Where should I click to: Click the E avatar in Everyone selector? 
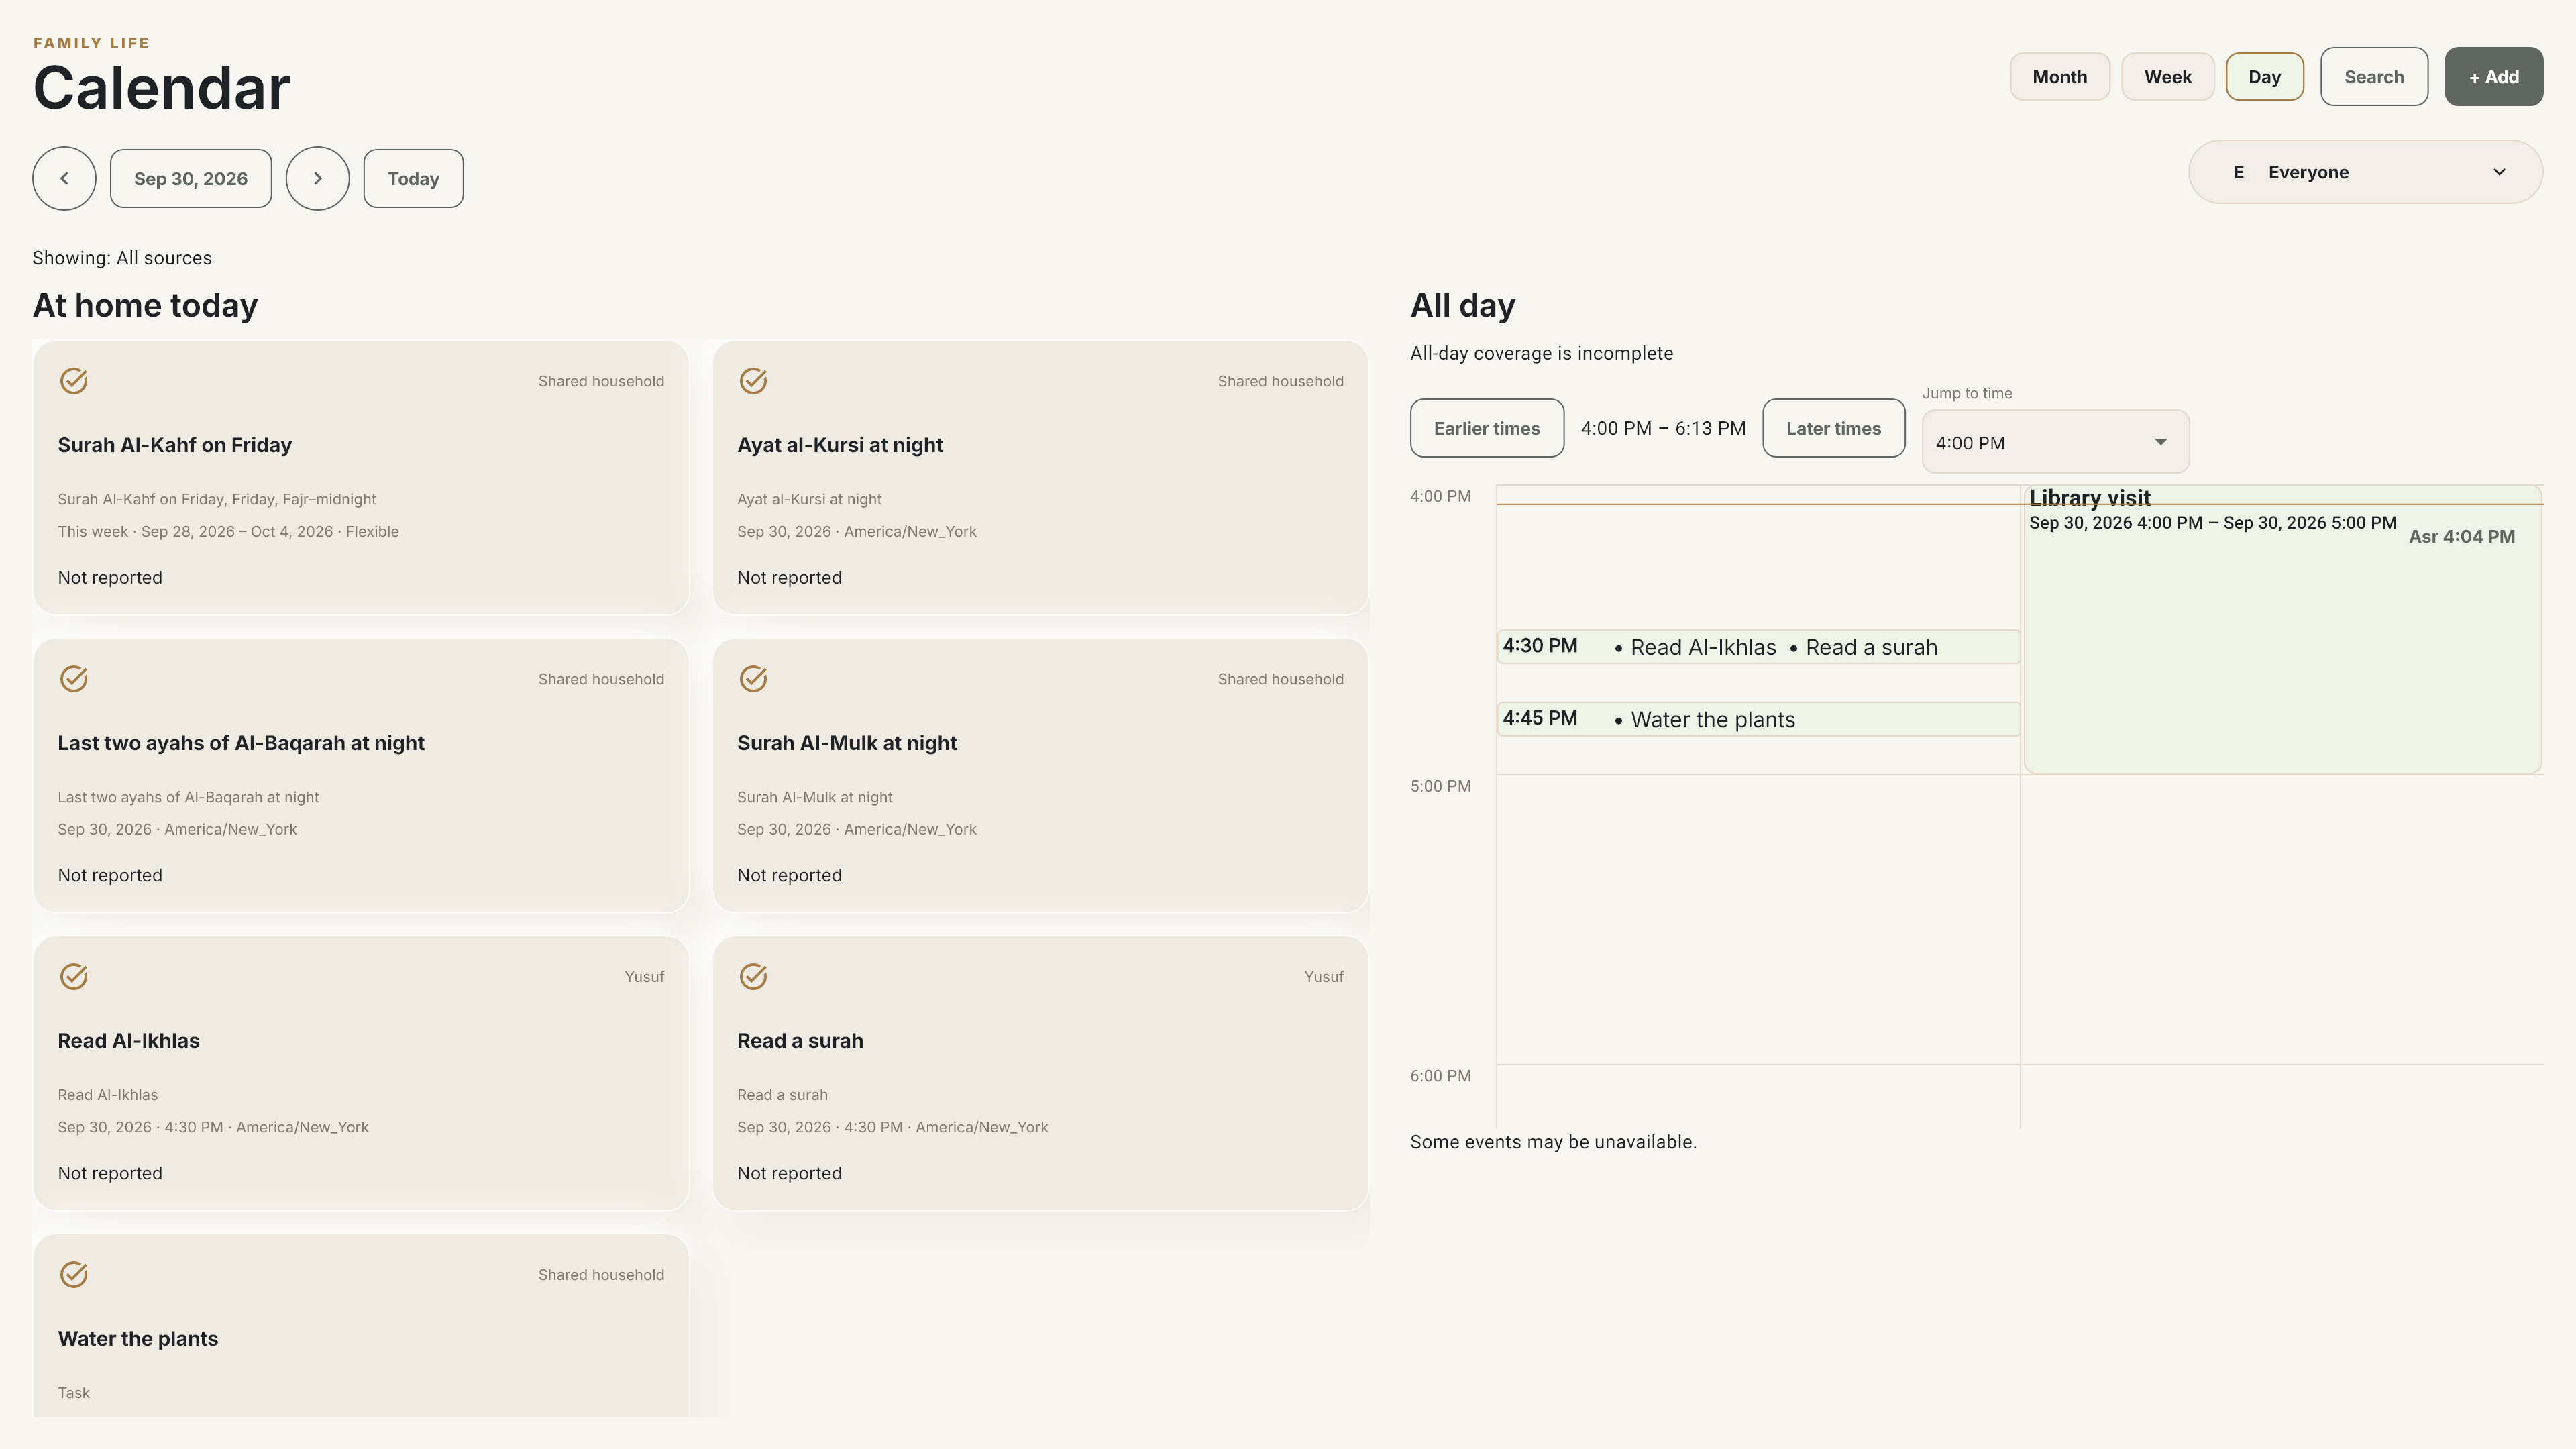(x=2239, y=172)
